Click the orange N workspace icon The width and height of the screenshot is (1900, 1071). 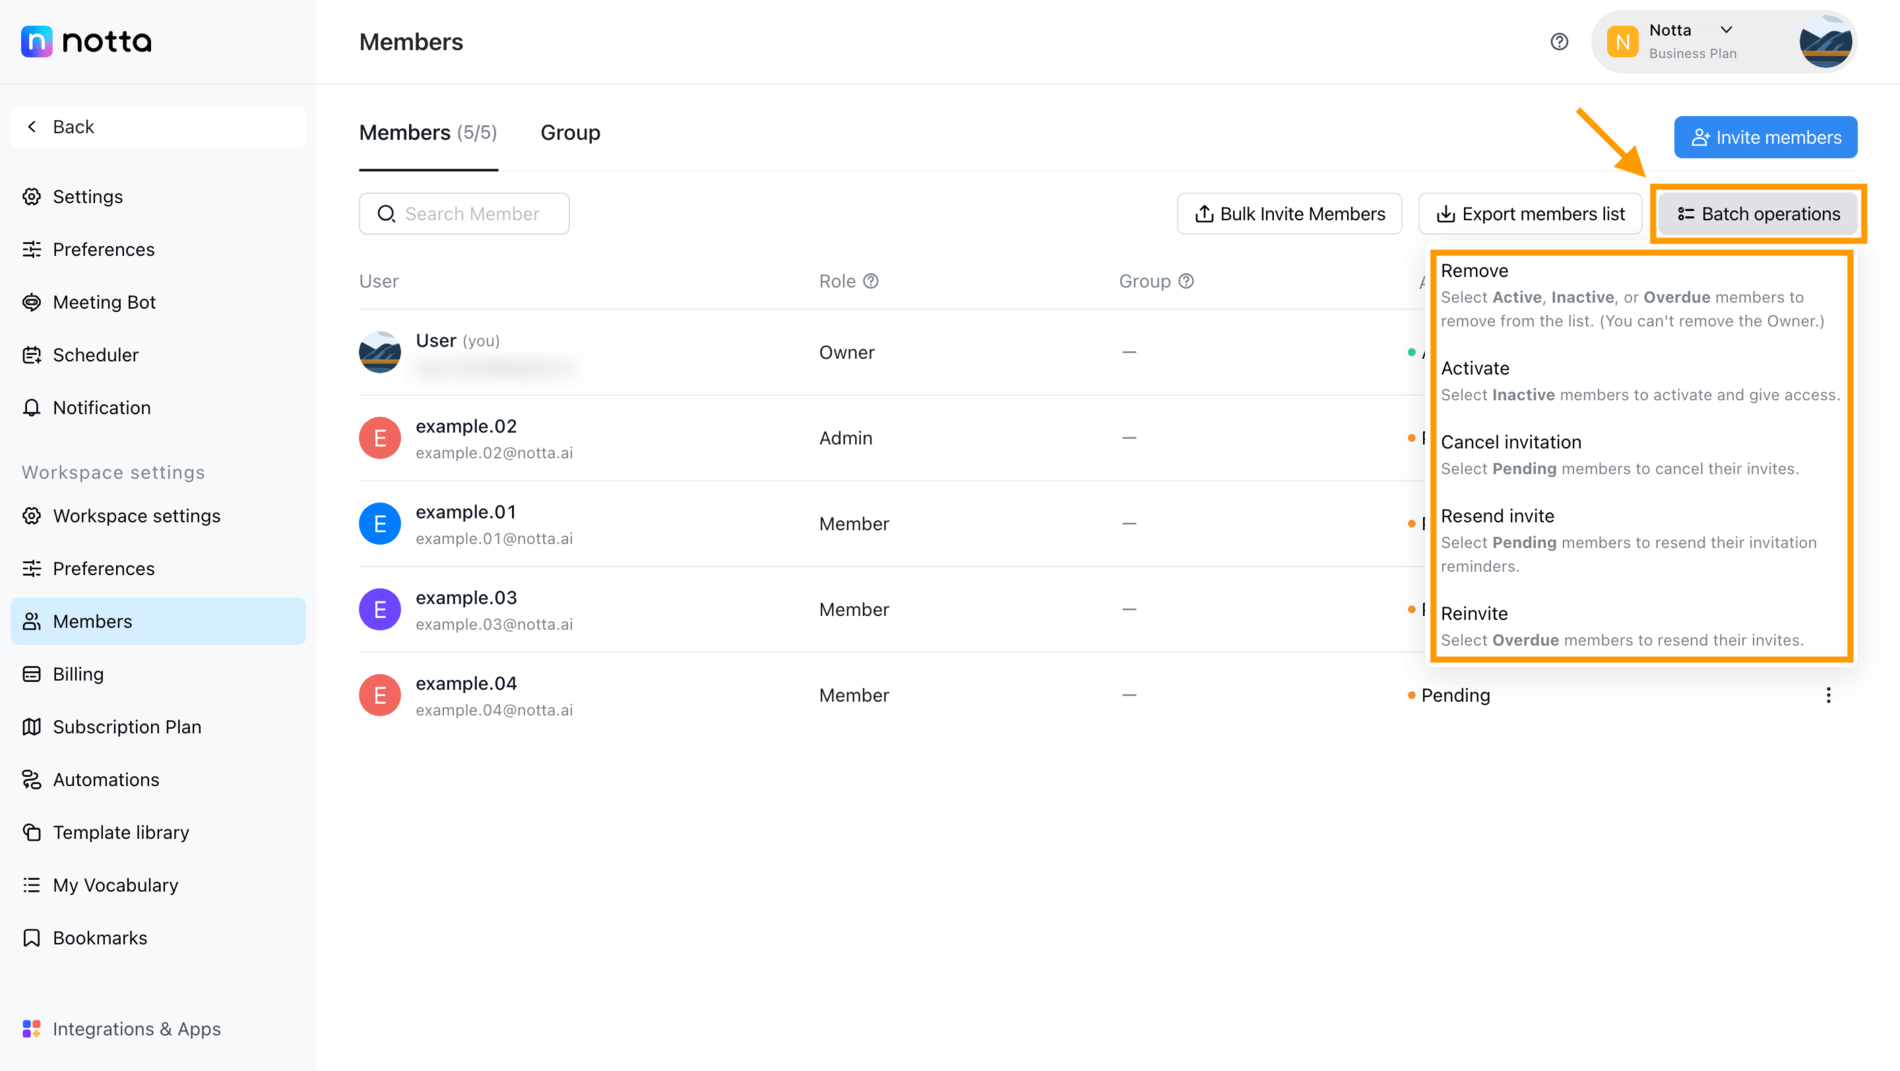coord(1622,42)
